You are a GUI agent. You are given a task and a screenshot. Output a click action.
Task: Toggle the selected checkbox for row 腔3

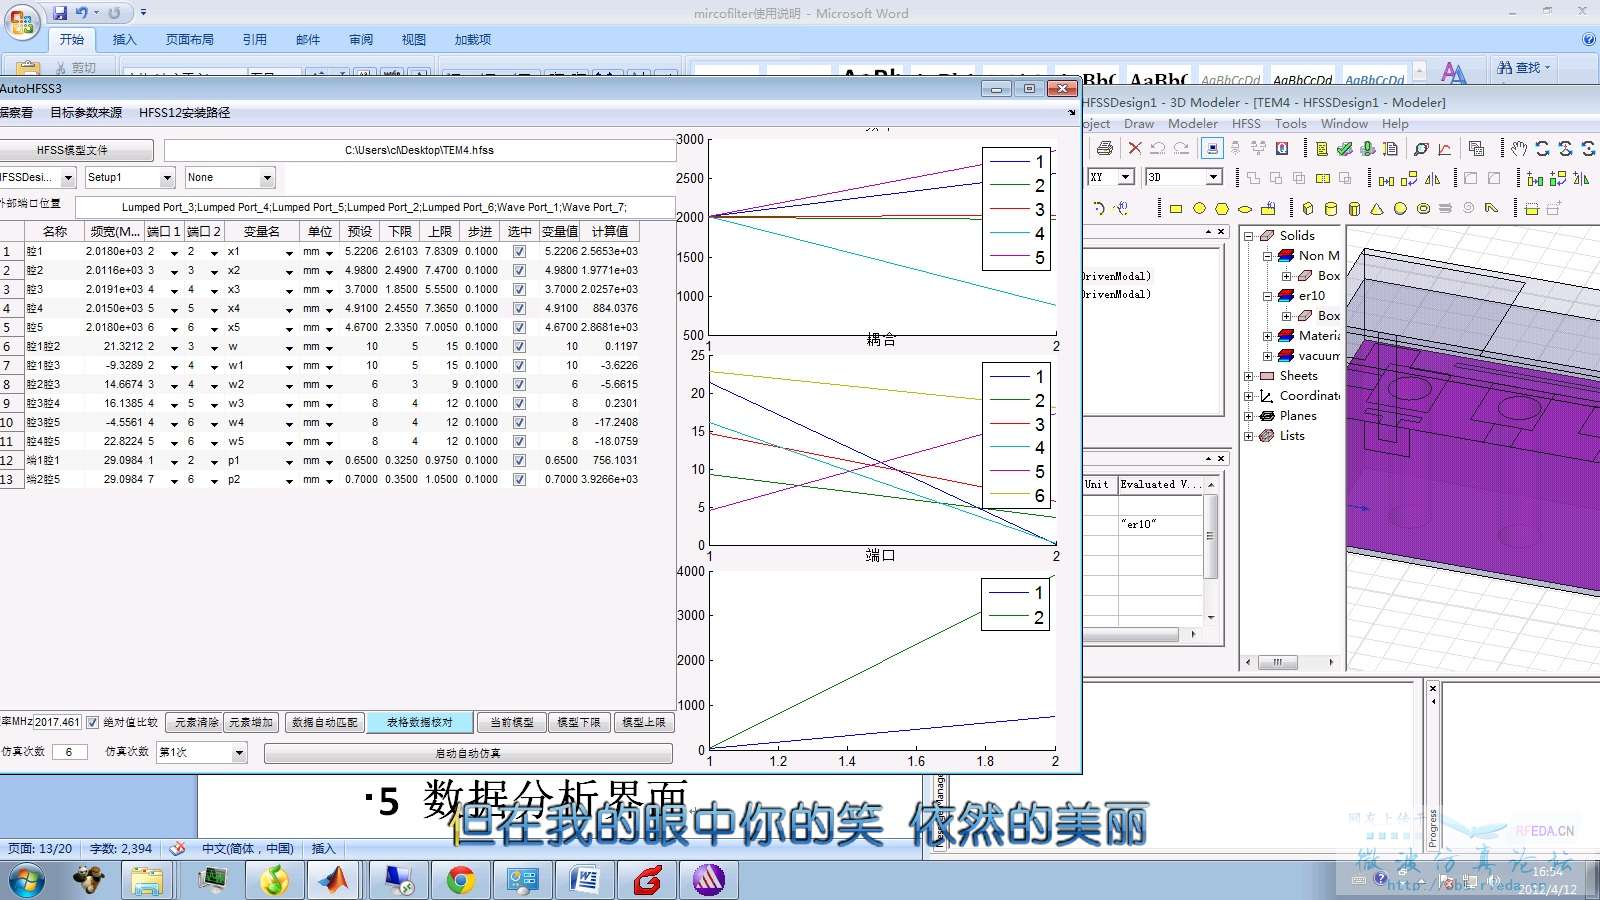[519, 290]
